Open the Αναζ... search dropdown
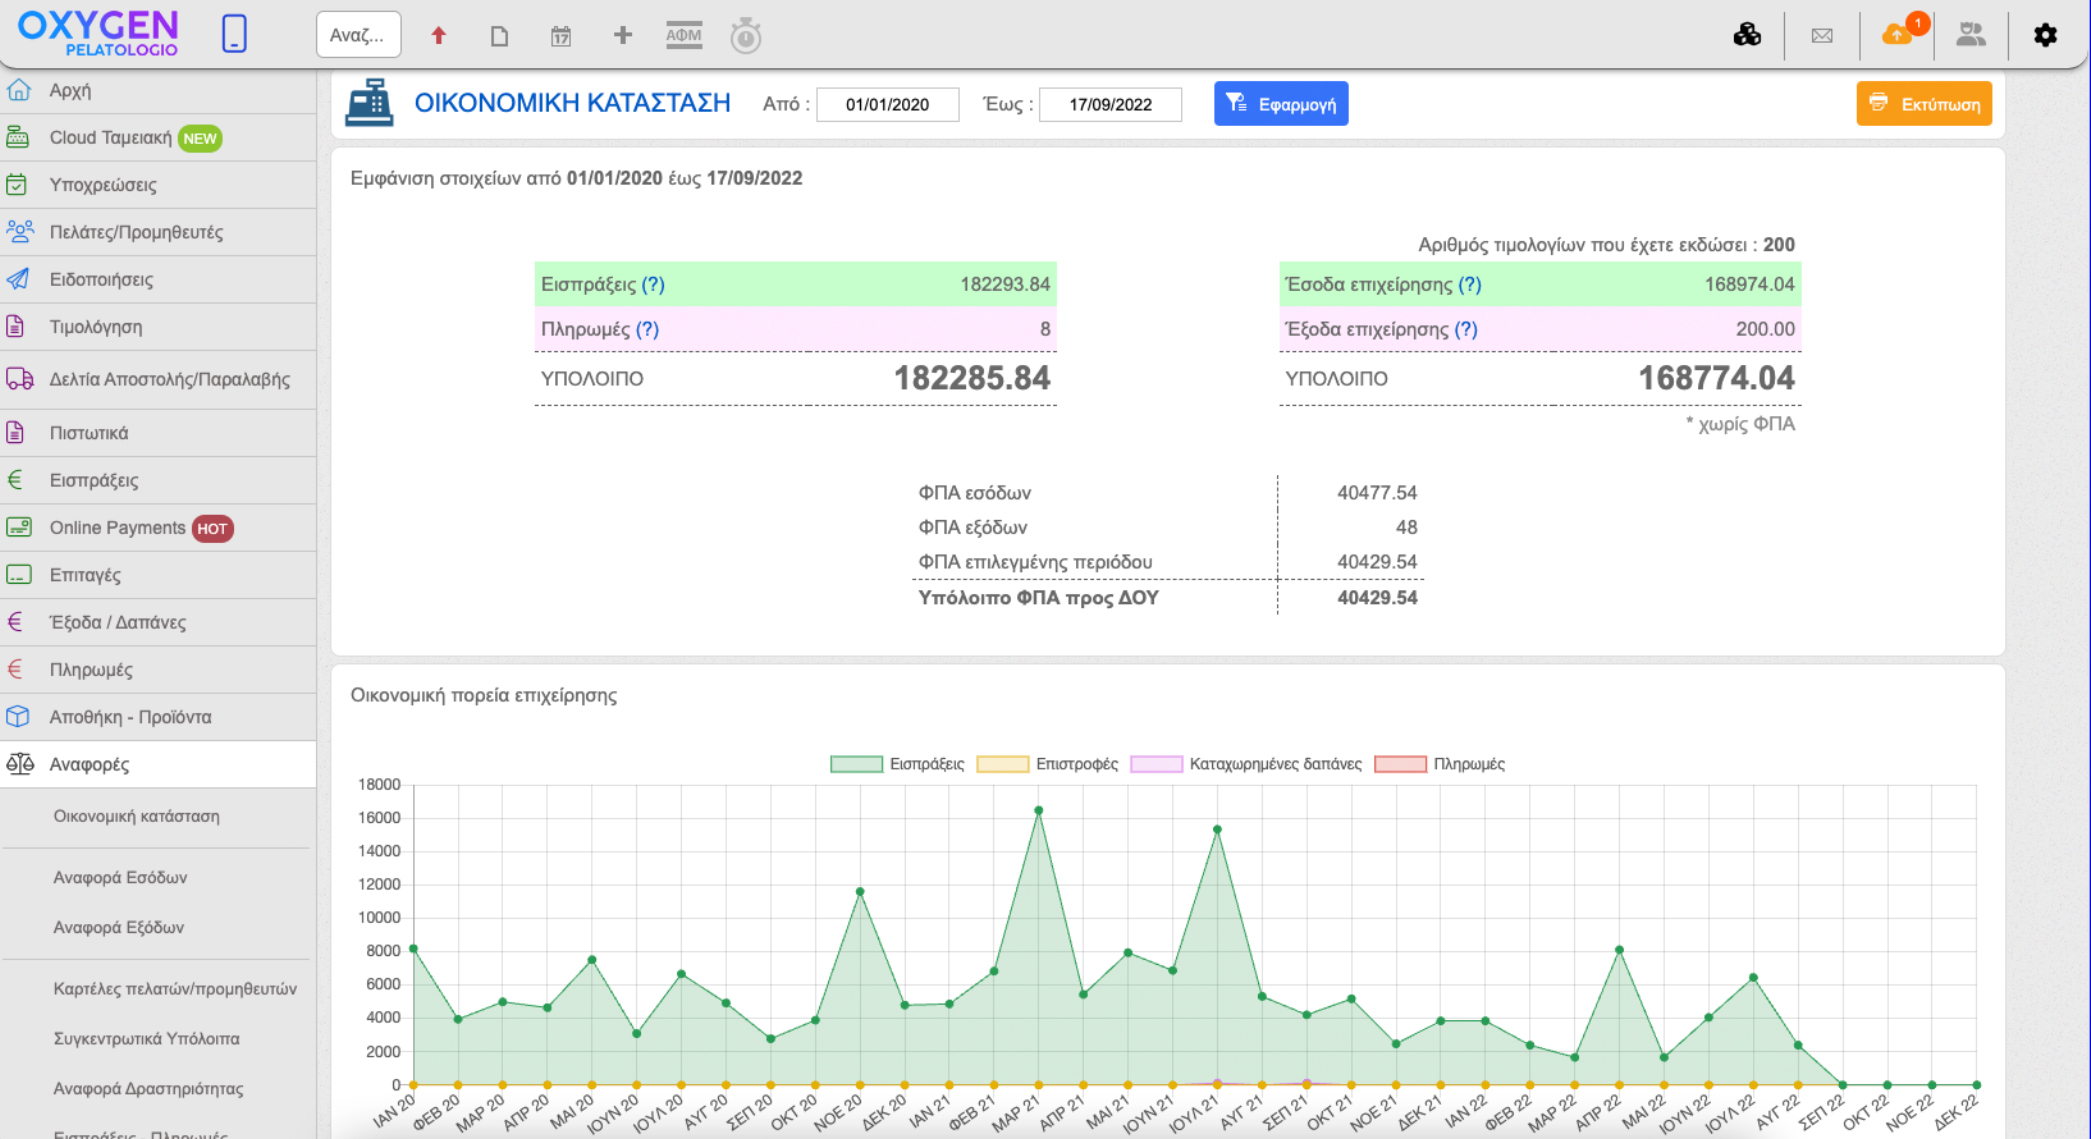The height and width of the screenshot is (1139, 2091). point(358,35)
